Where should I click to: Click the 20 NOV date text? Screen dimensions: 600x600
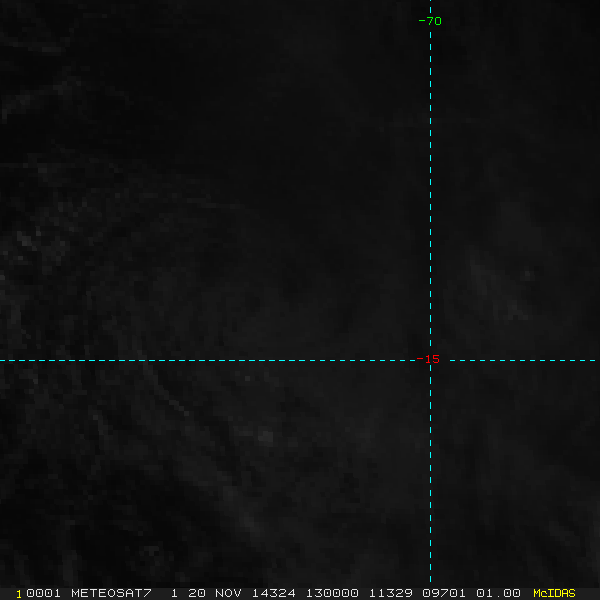pos(215,593)
